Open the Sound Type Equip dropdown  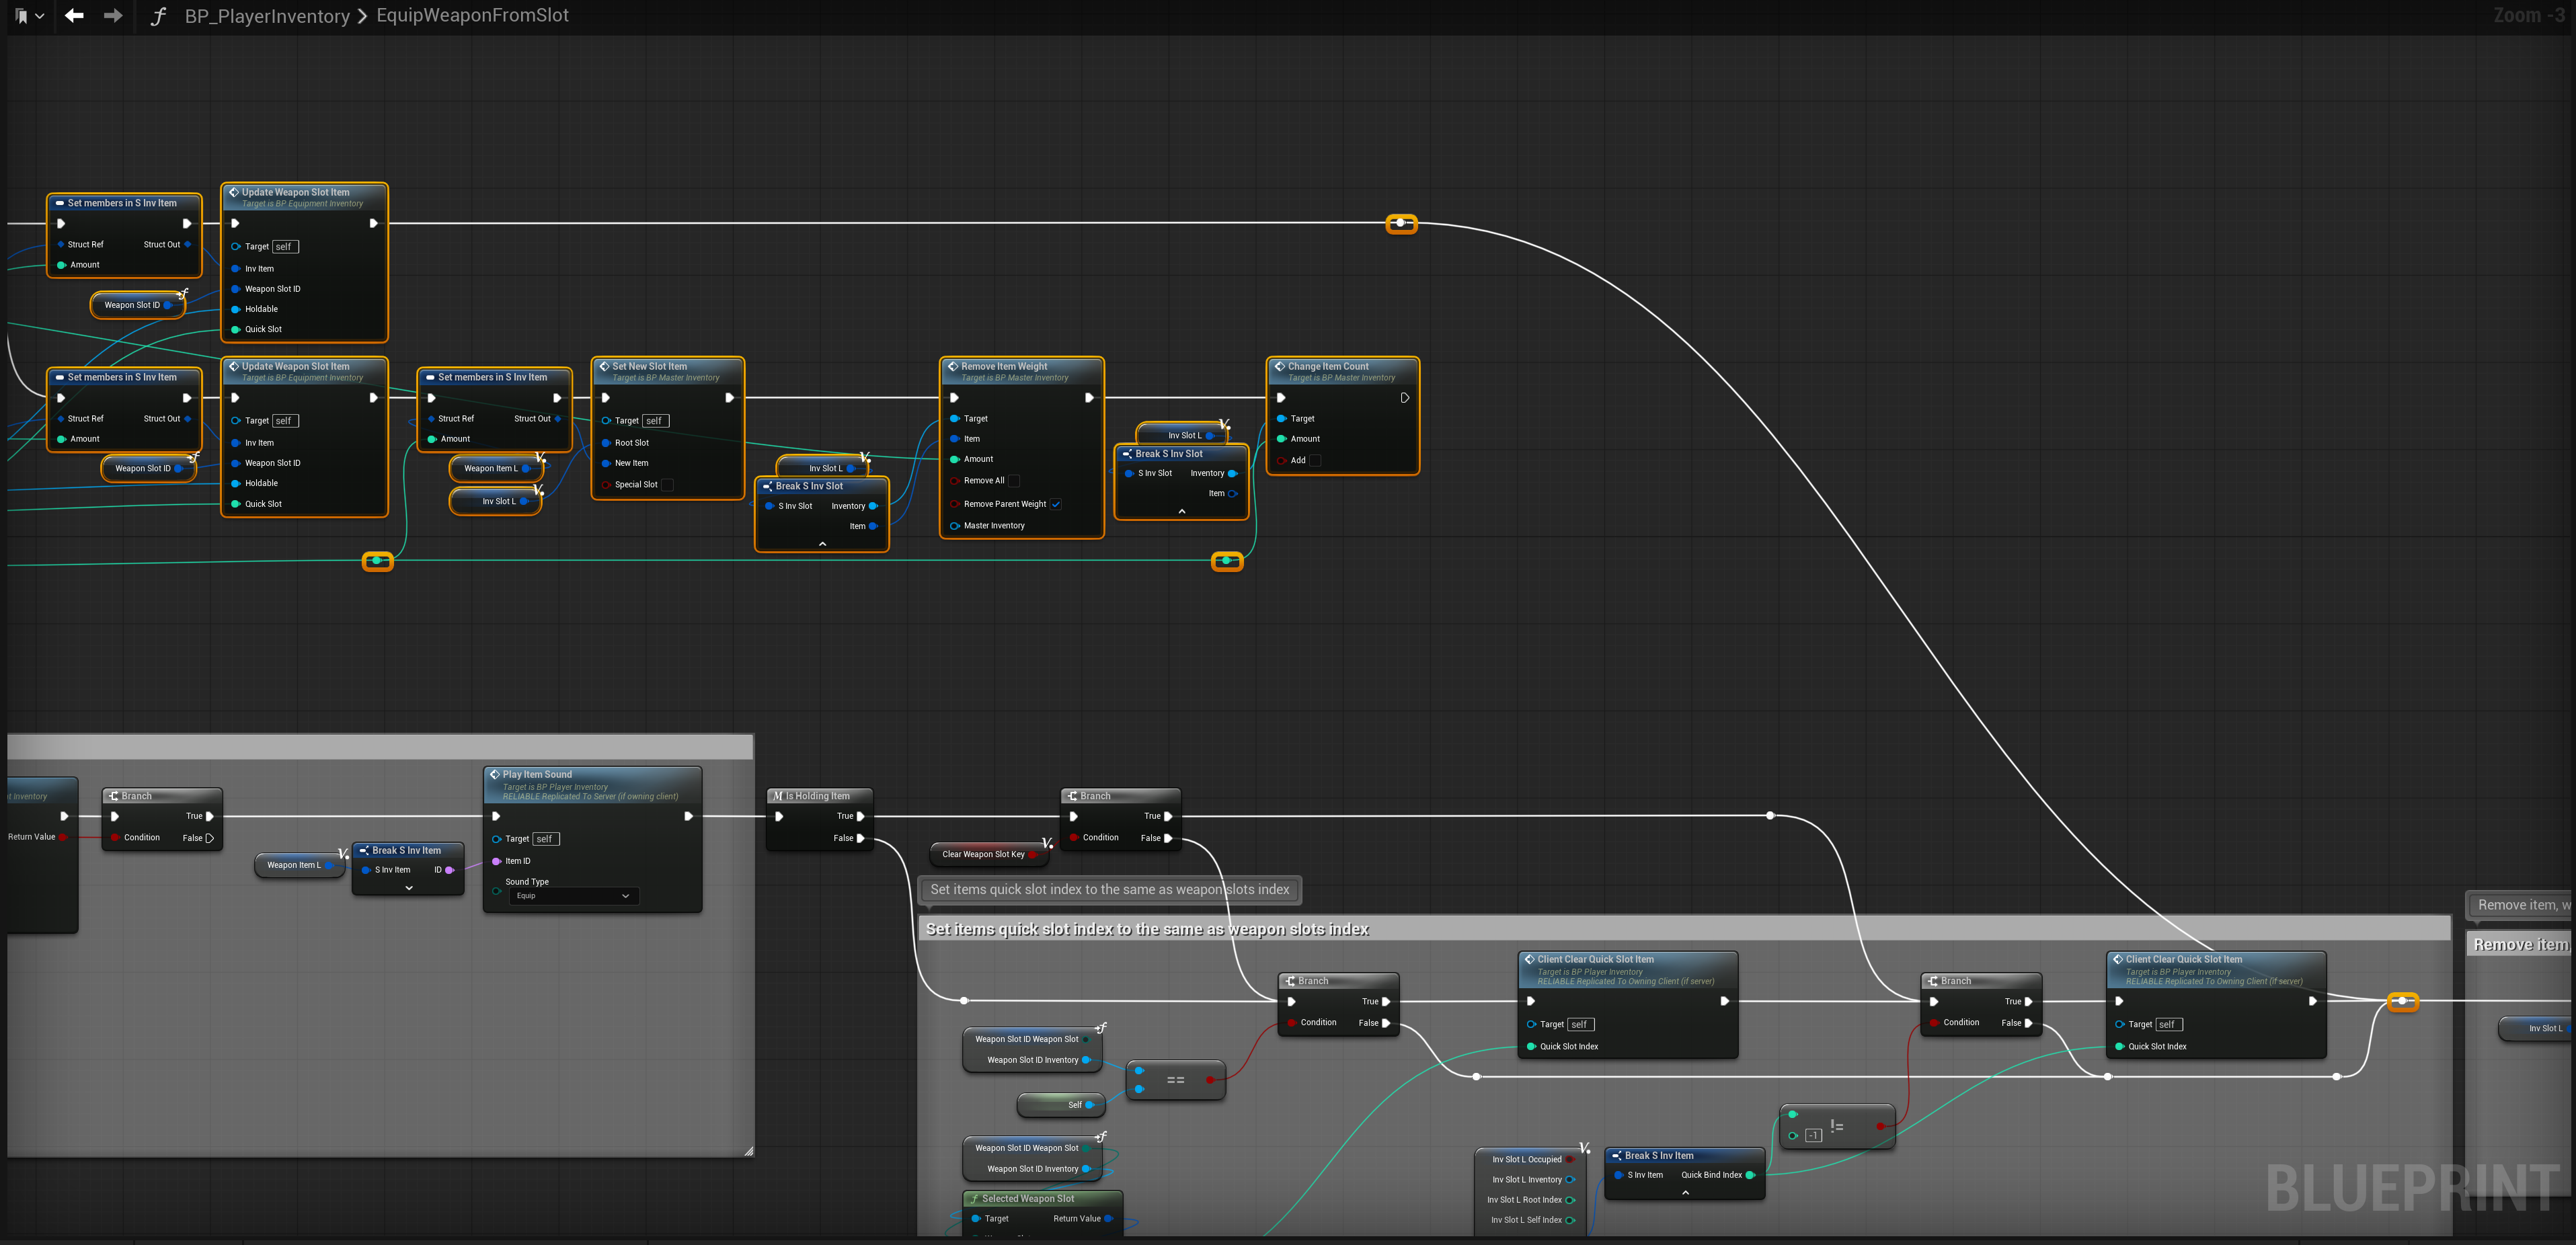(574, 896)
